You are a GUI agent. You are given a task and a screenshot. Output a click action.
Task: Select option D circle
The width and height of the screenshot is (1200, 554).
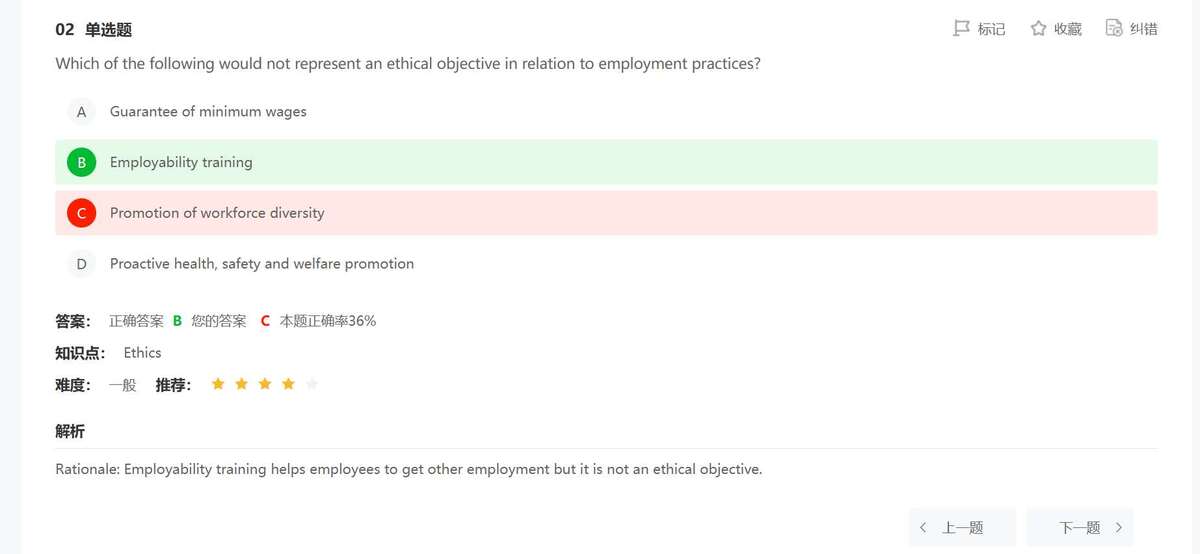tap(81, 264)
